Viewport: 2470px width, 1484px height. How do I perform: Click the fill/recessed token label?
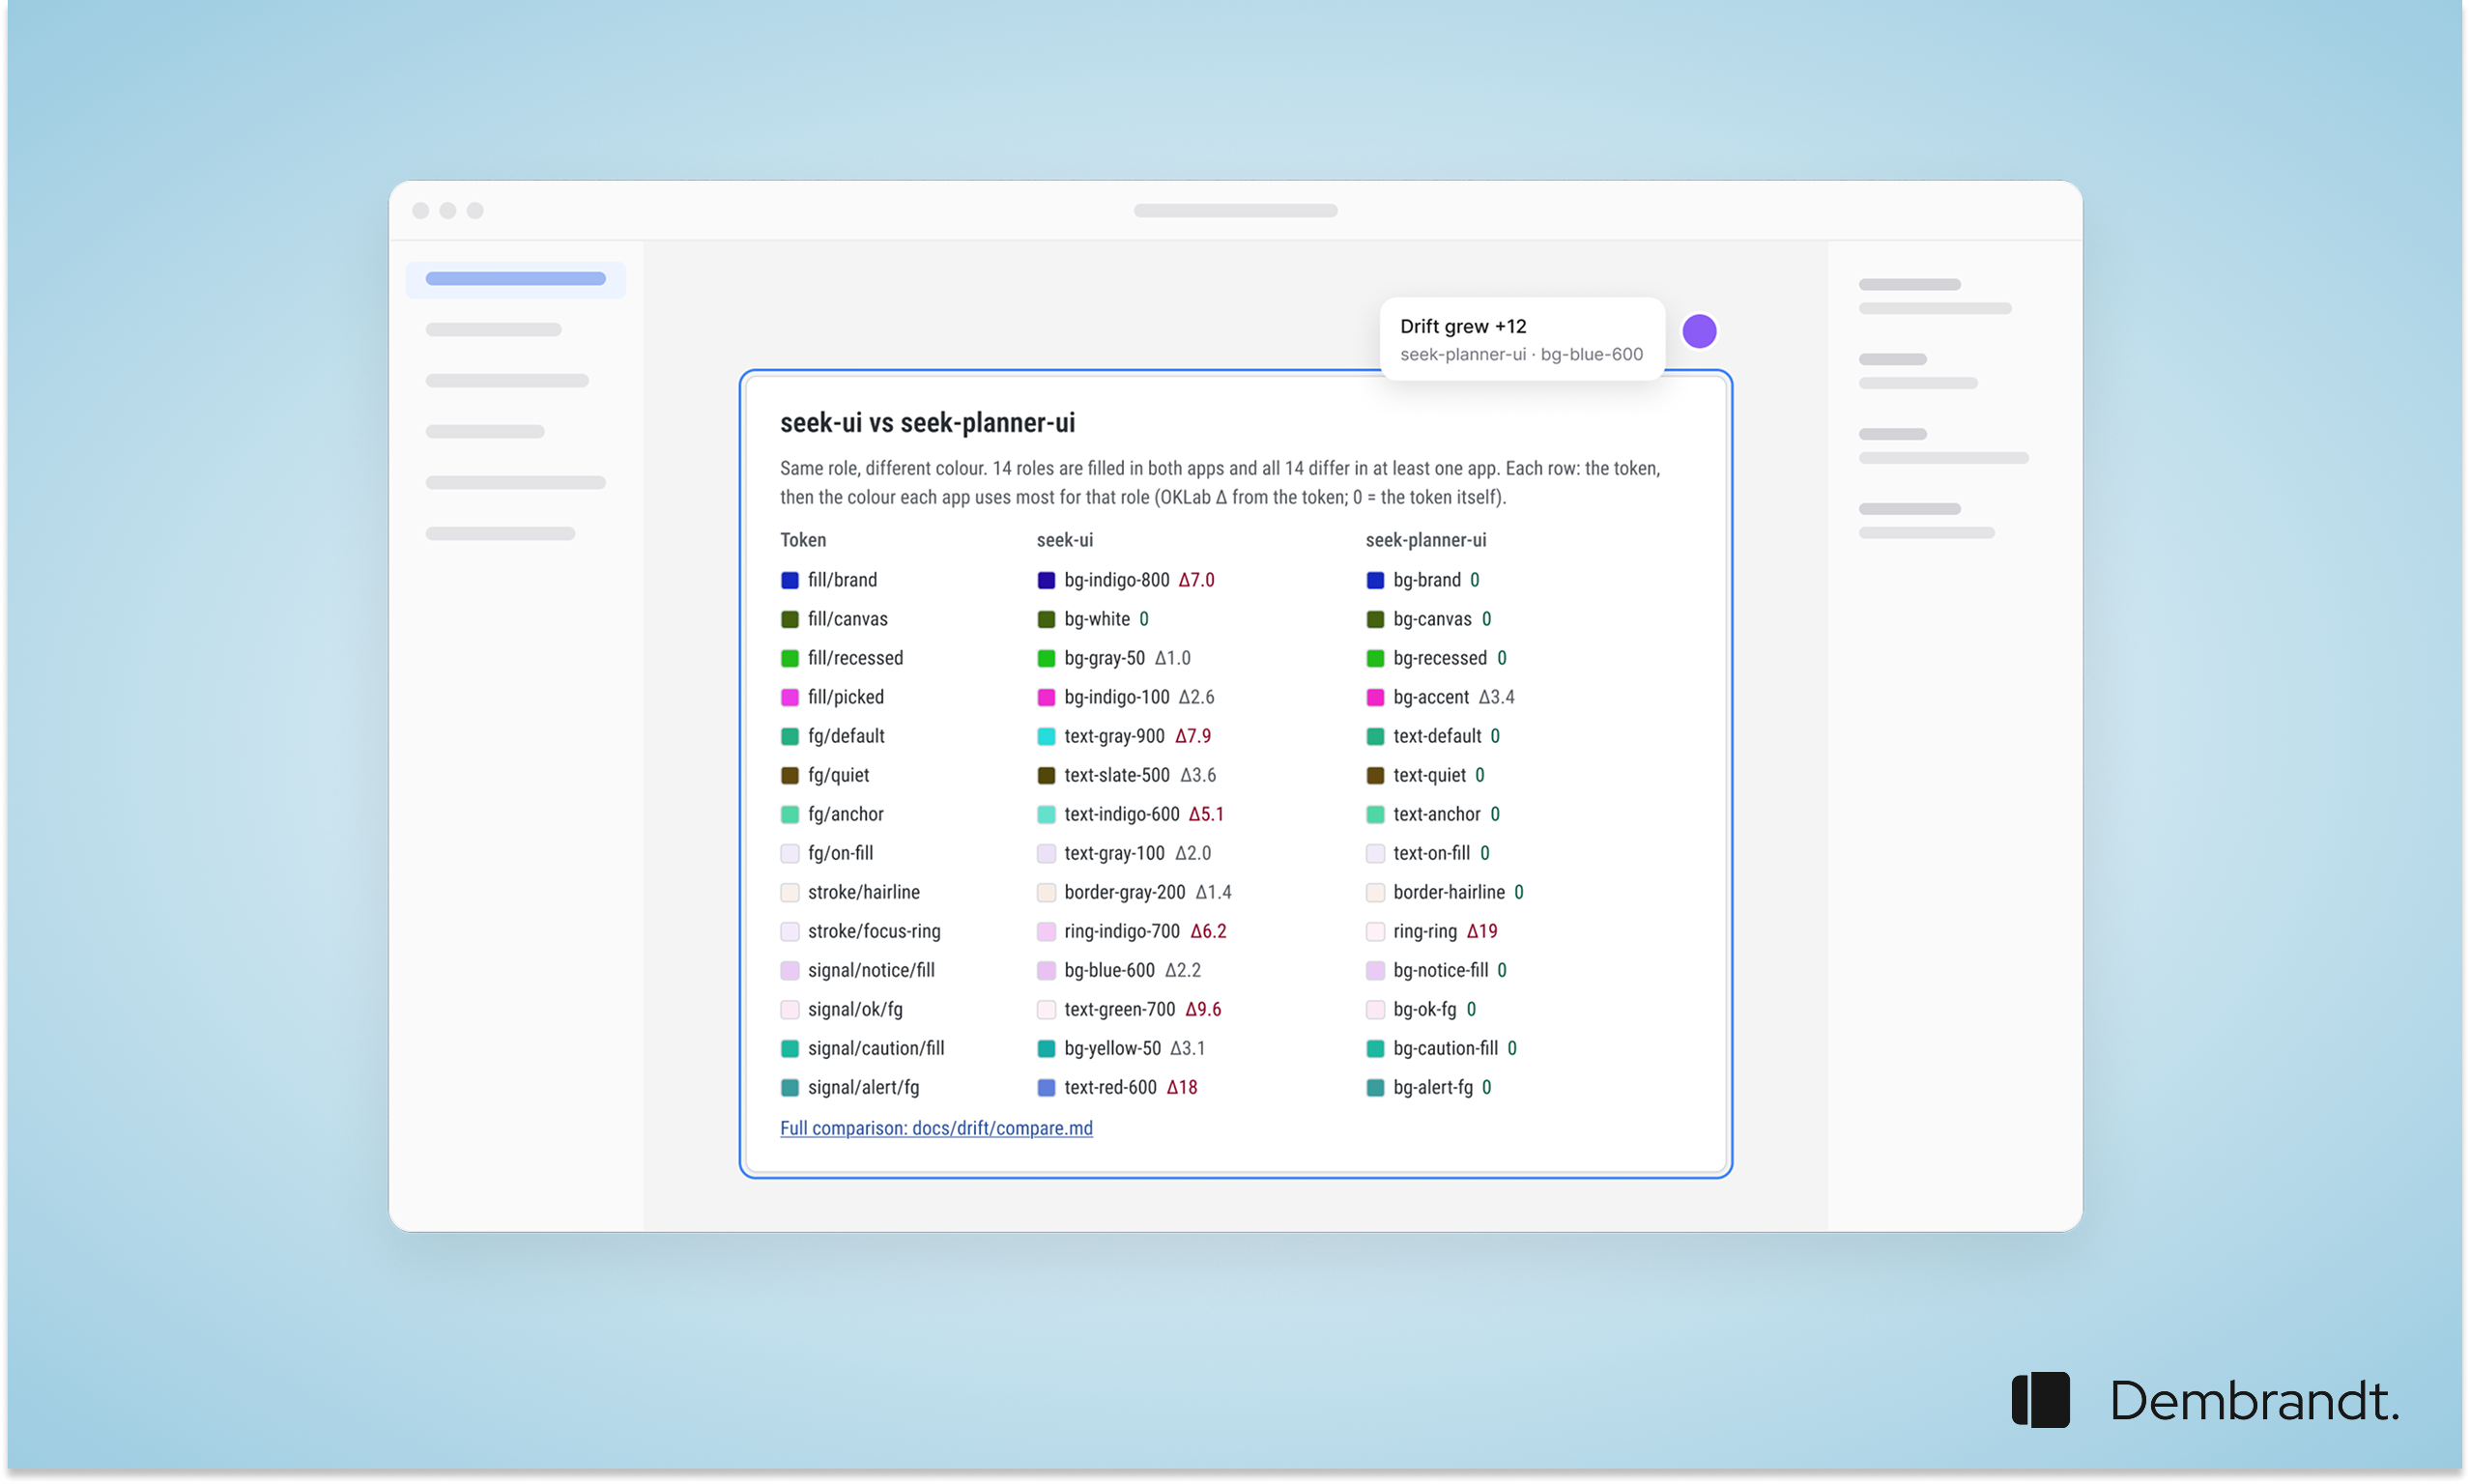(855, 658)
